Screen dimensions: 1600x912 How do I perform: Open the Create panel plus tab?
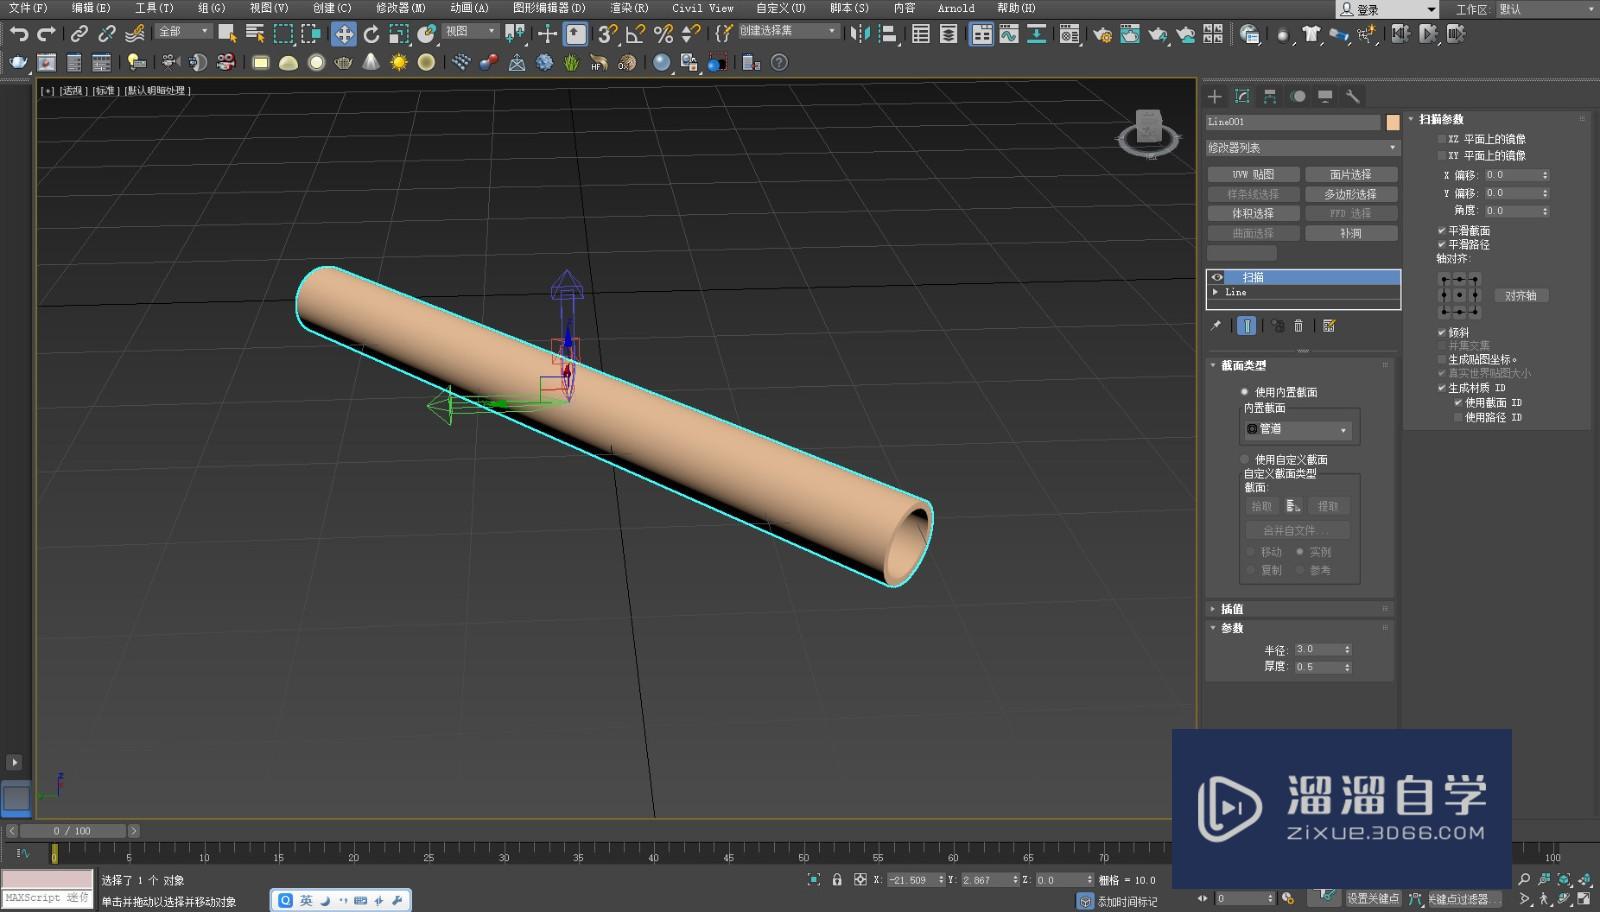point(1215,96)
